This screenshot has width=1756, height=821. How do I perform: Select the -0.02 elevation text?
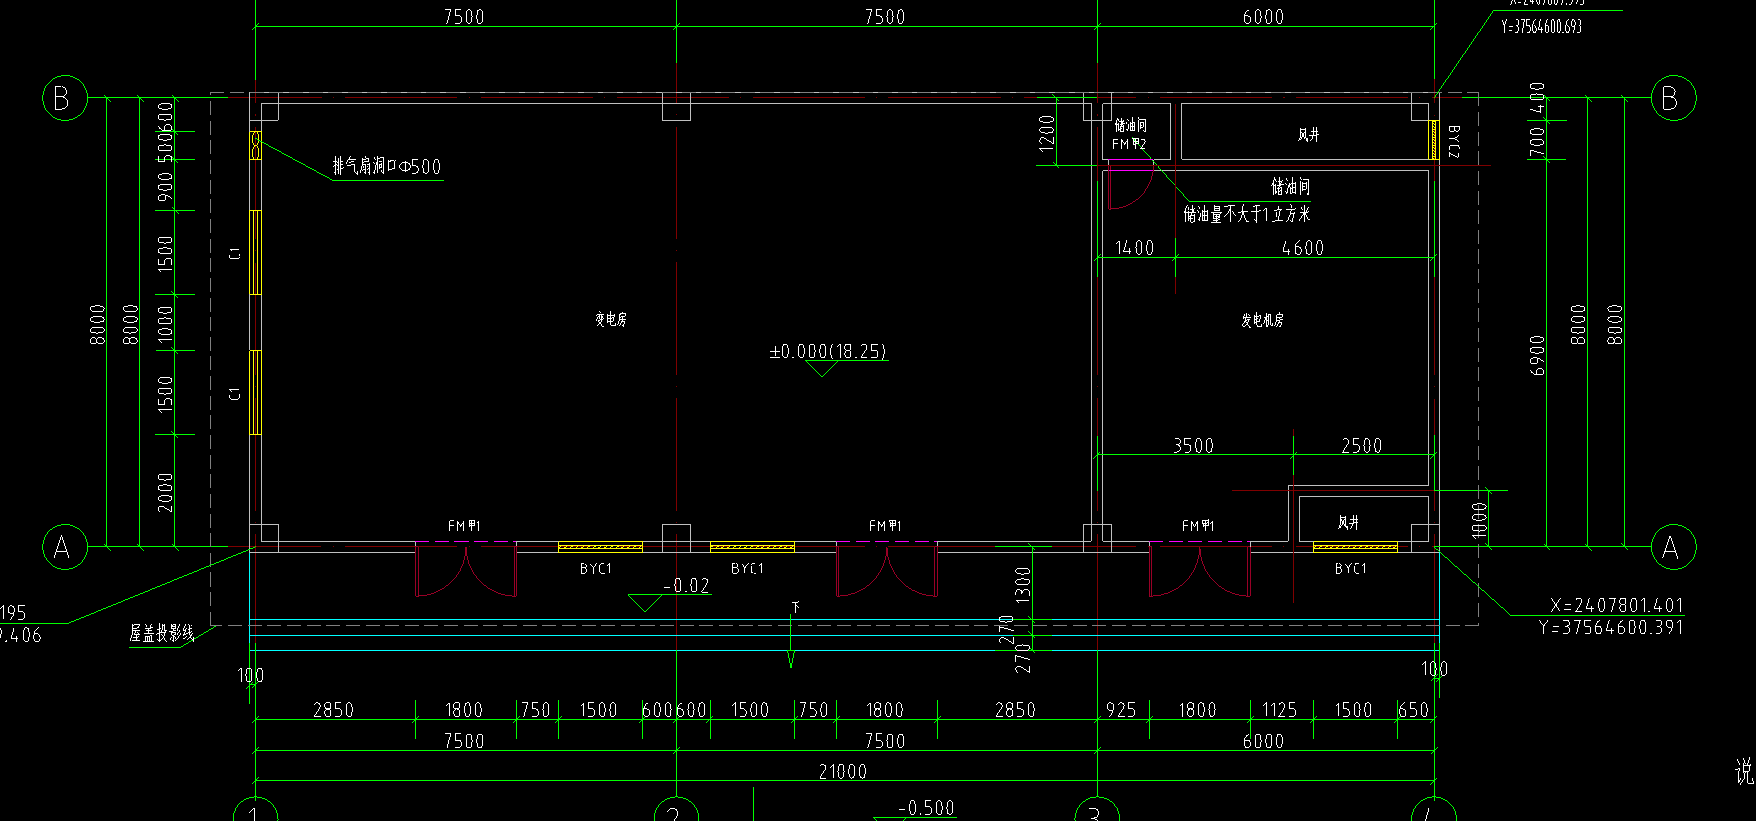pos(687,585)
